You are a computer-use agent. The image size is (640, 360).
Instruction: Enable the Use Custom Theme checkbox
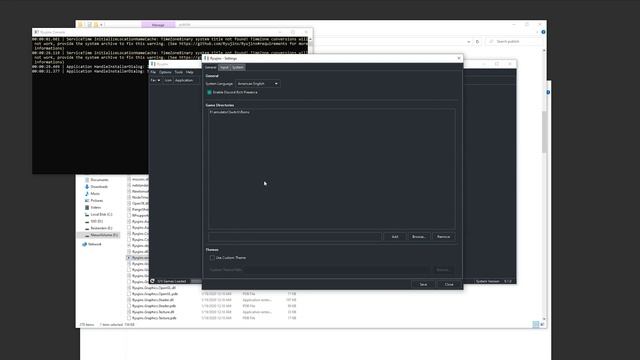[212, 258]
